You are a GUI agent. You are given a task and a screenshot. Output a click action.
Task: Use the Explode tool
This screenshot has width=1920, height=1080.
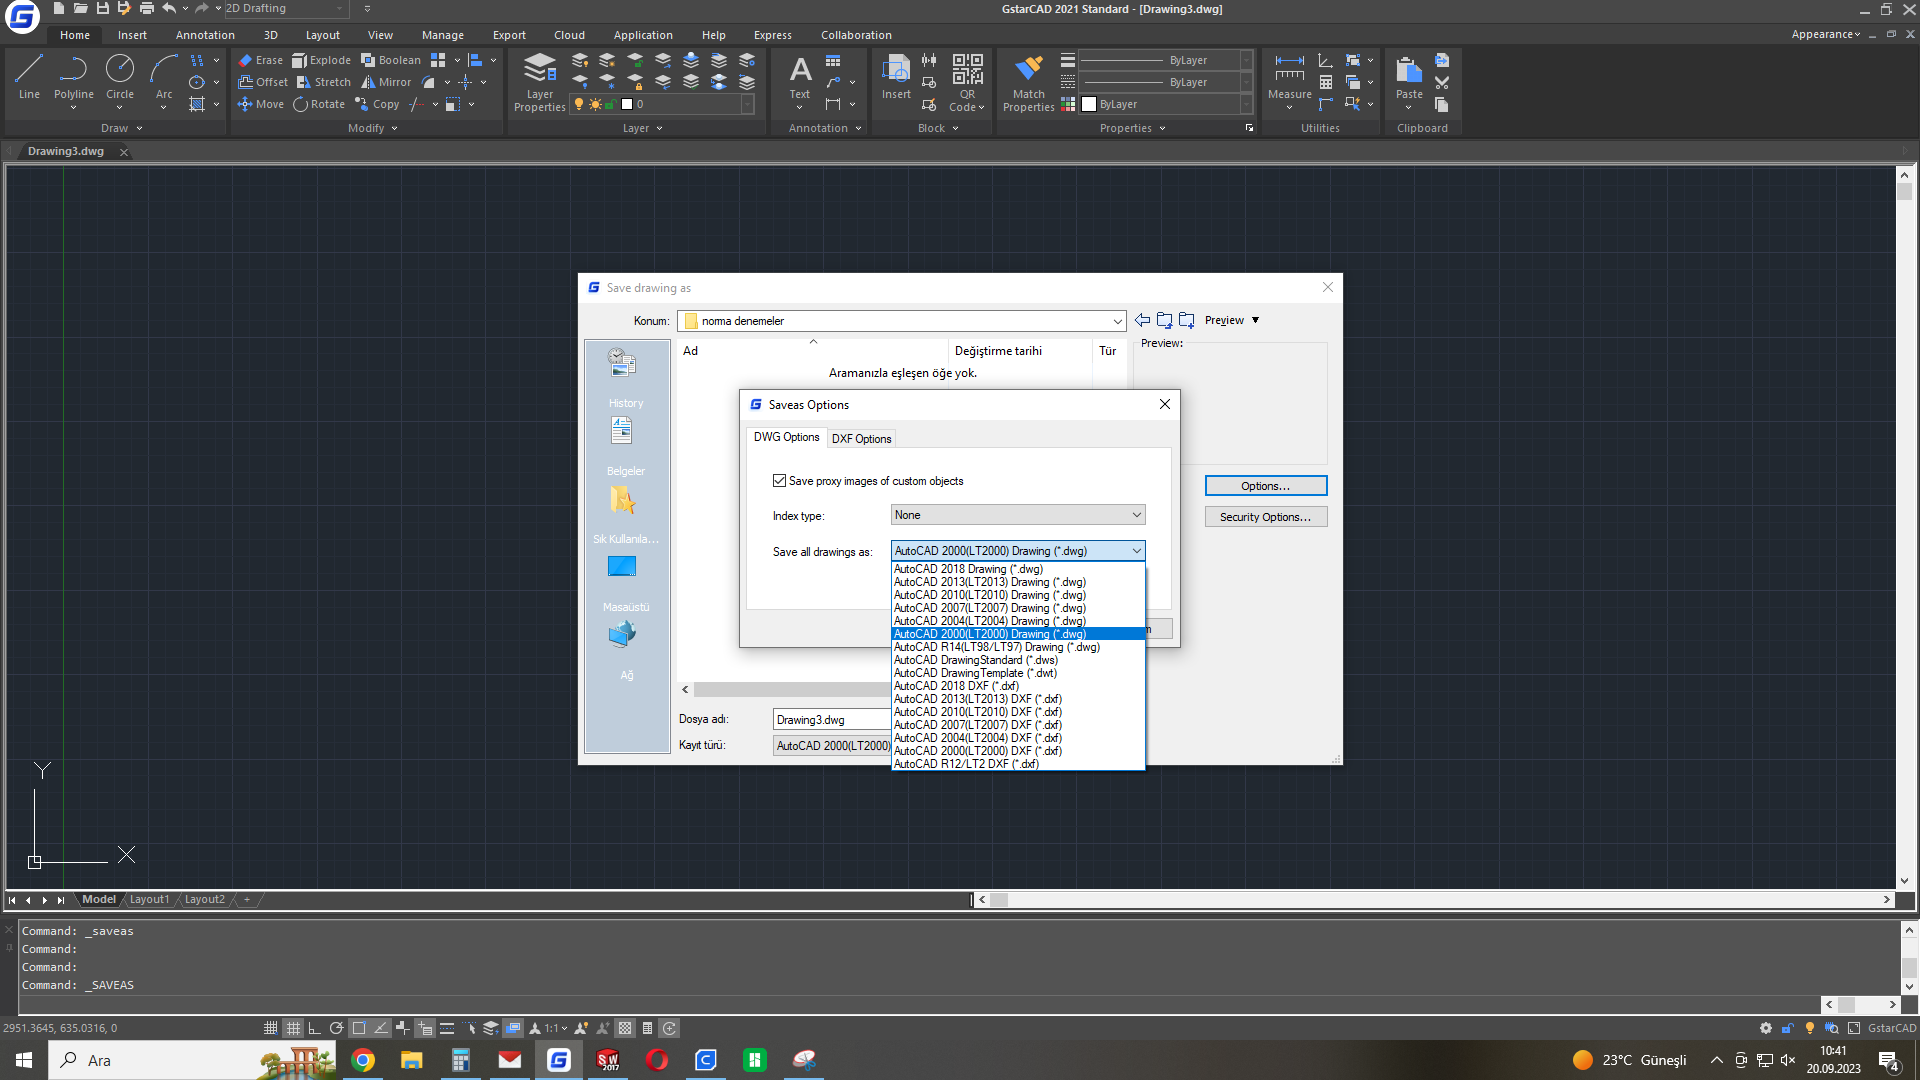(x=321, y=60)
